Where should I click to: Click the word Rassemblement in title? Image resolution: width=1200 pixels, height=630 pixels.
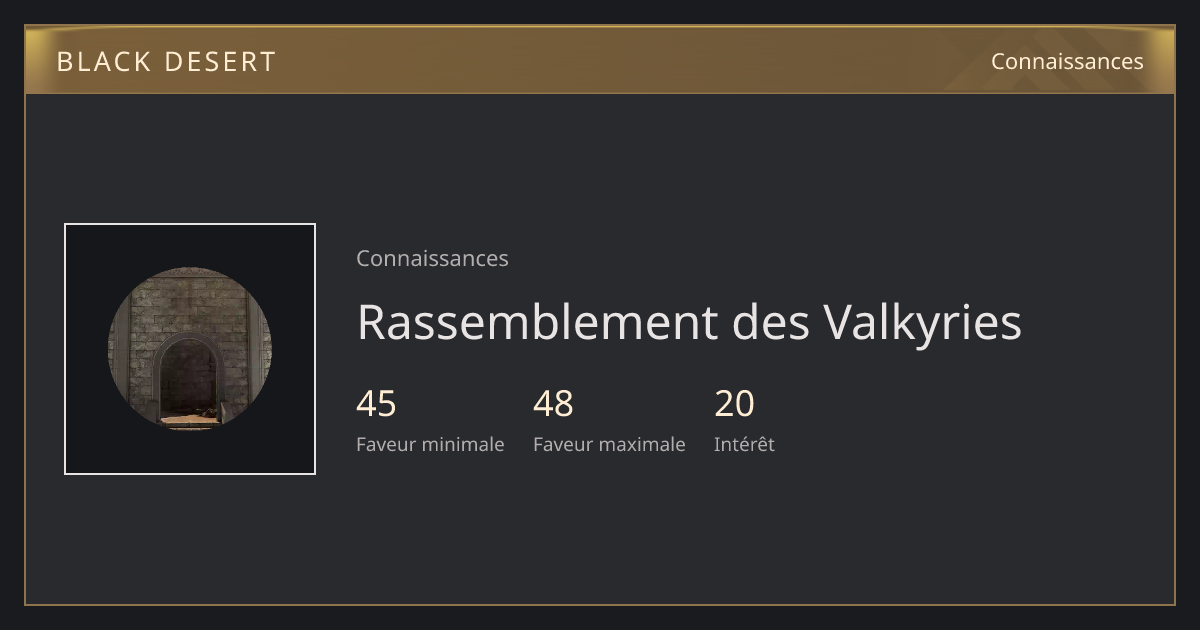(x=537, y=322)
